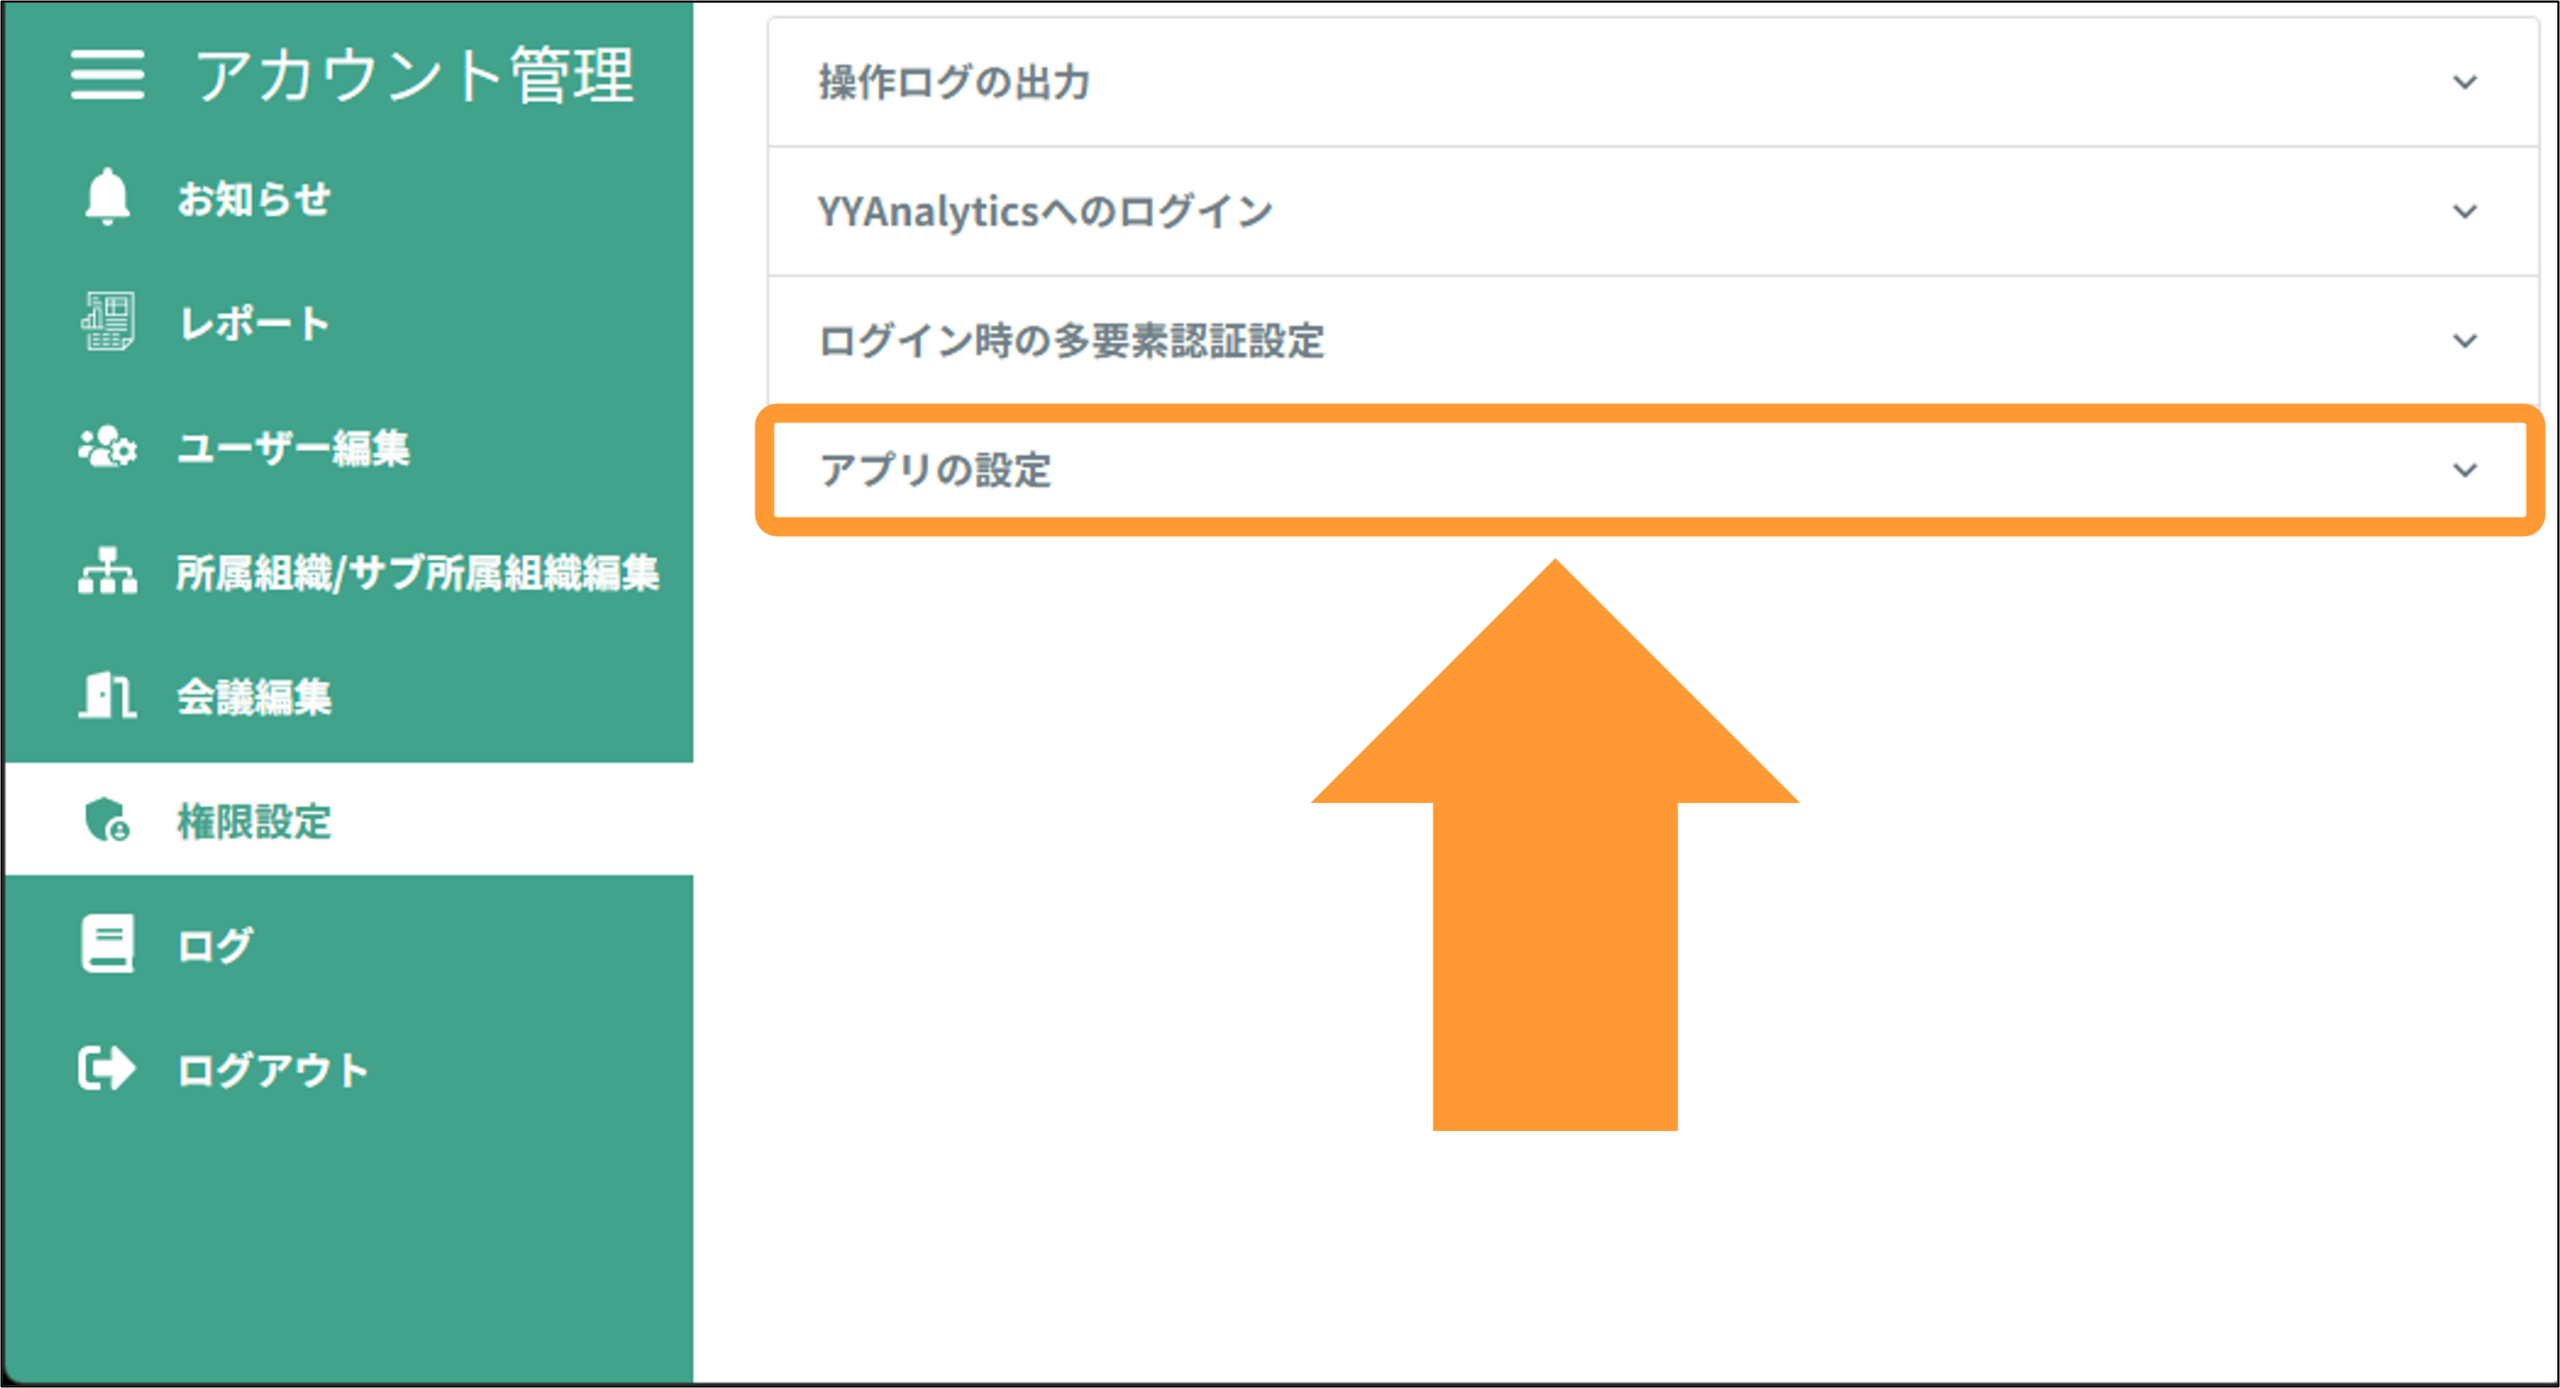The height and width of the screenshot is (1388, 2560).
Task: Expand the ログイン時の多要素認証設定 chevron
Action: point(2465,341)
